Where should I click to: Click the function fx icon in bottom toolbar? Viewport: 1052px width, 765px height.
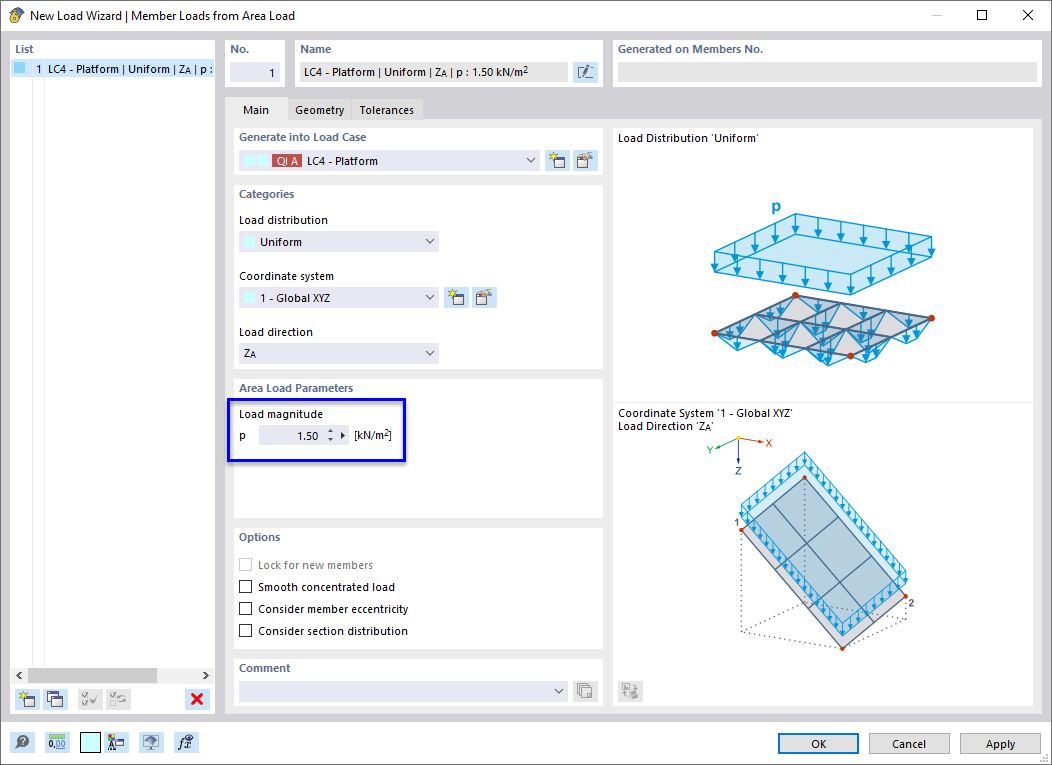coord(185,742)
